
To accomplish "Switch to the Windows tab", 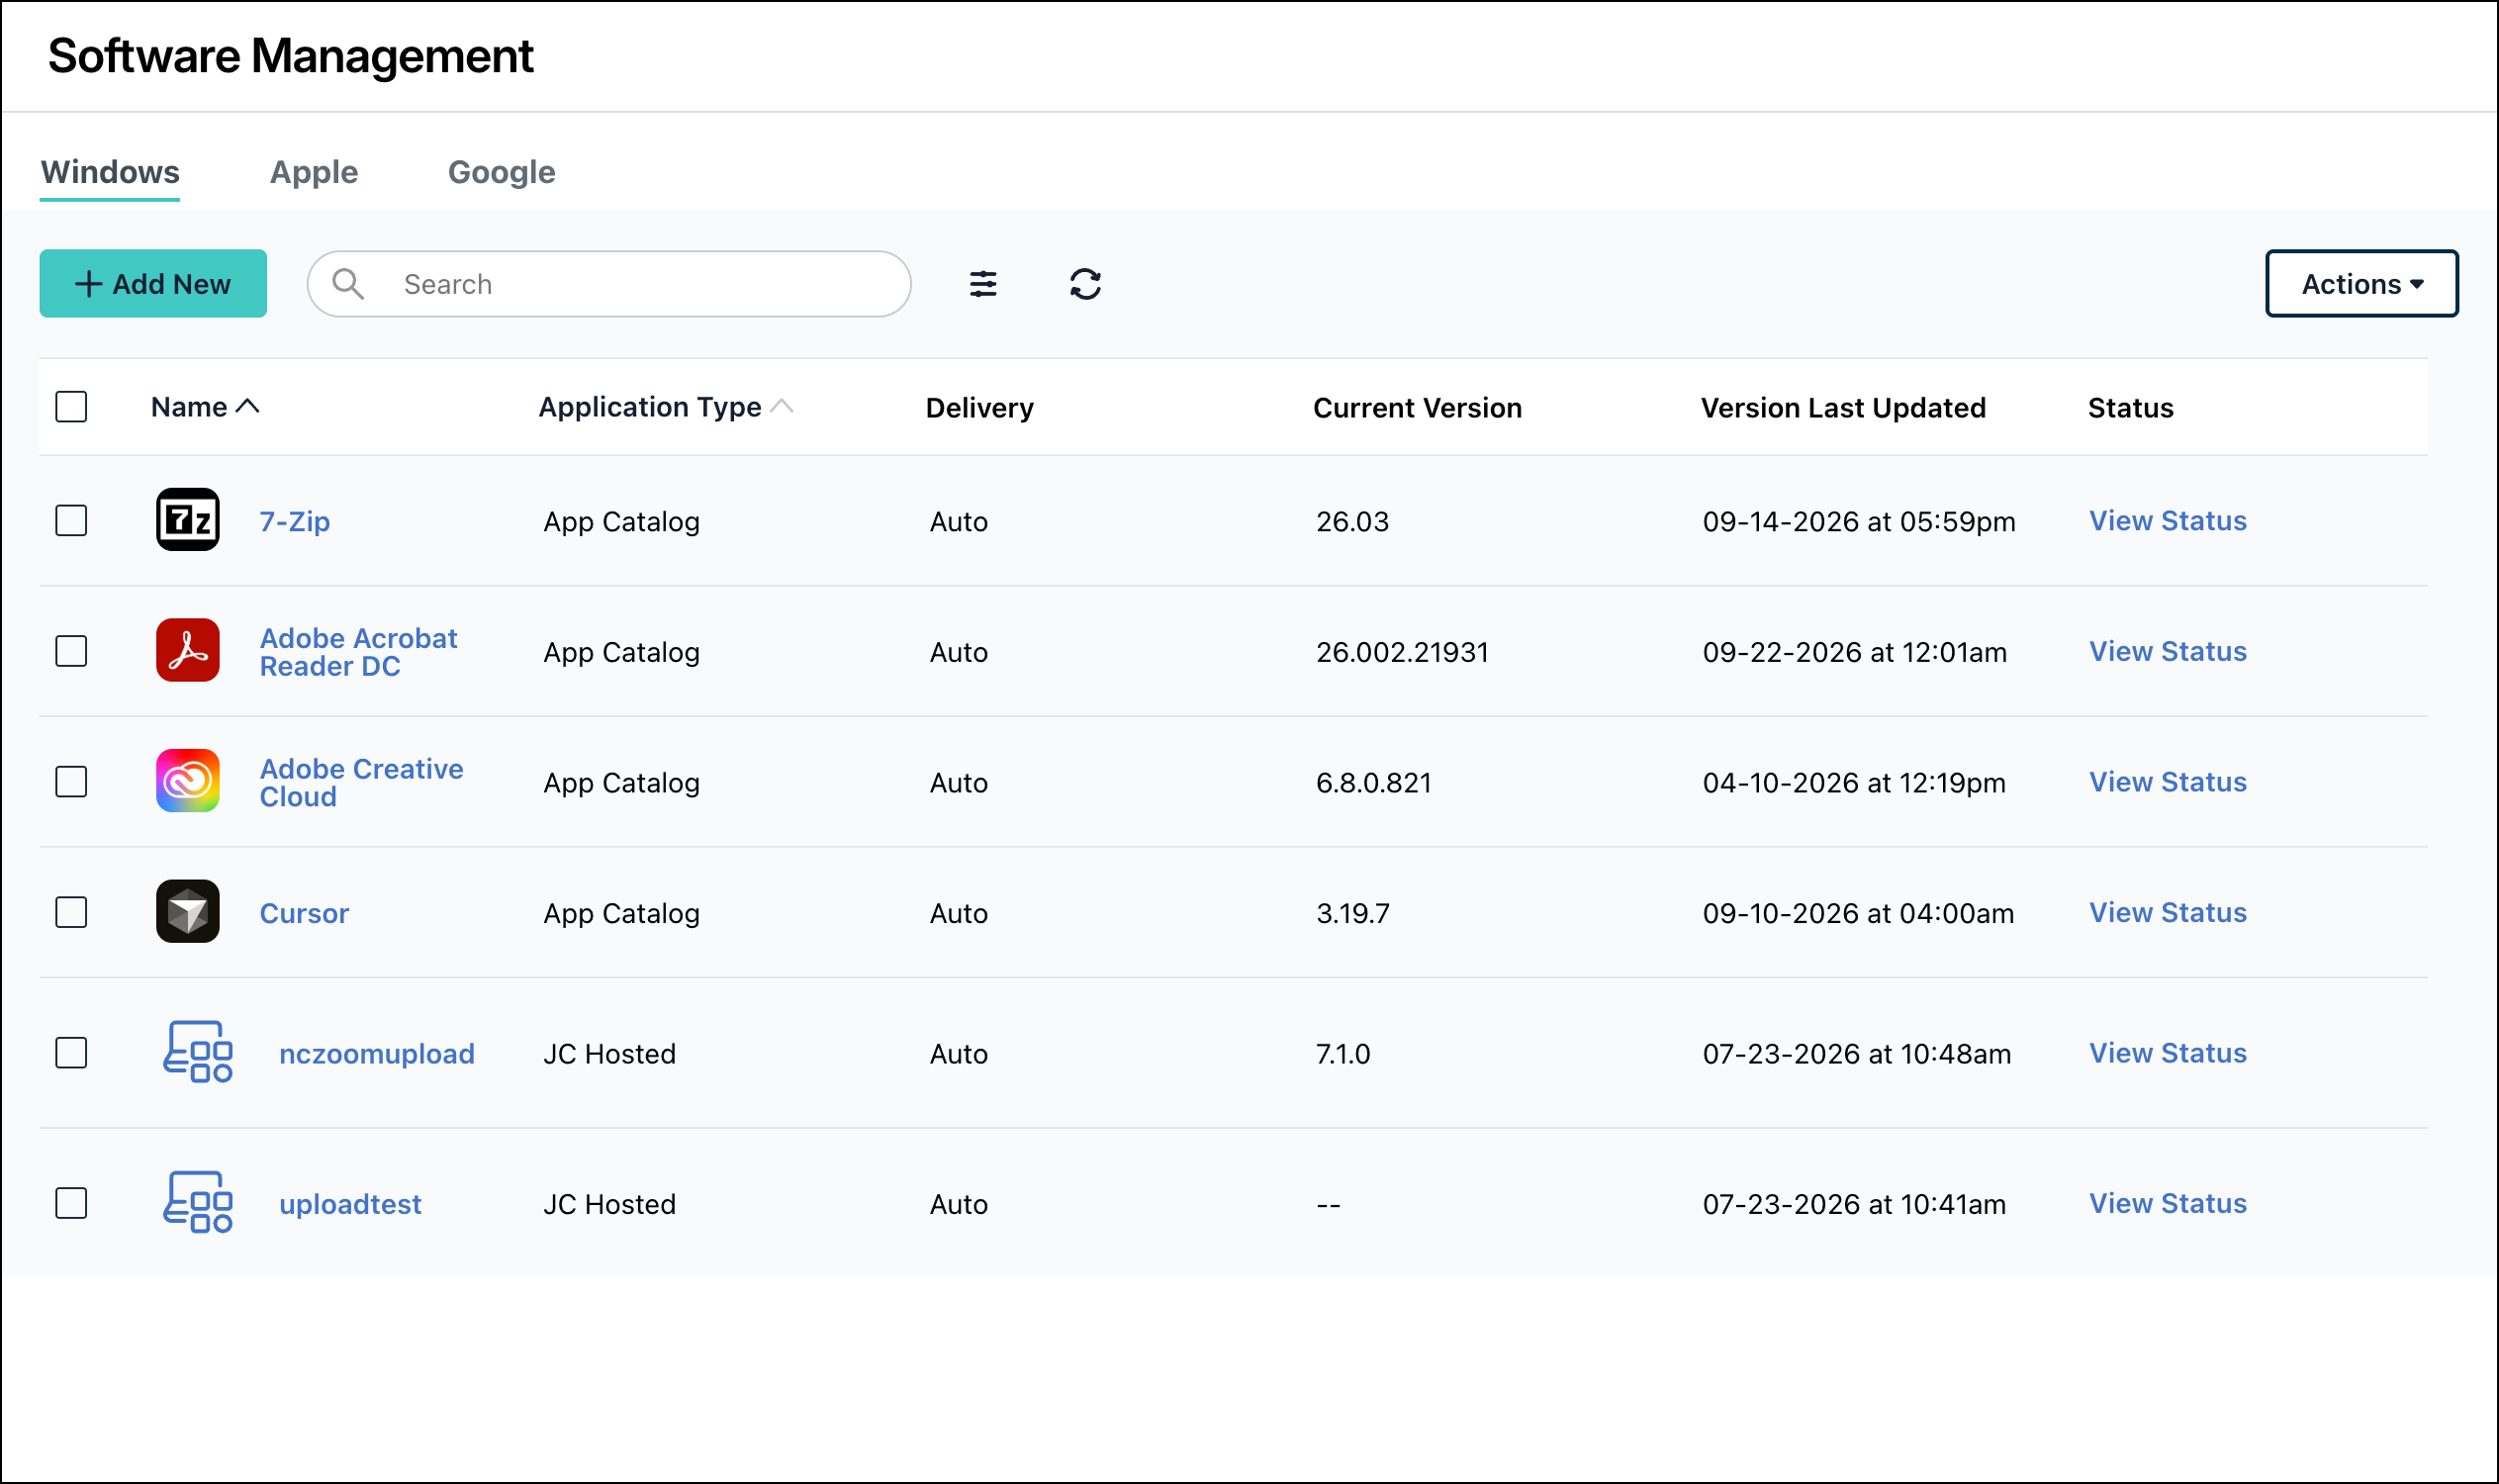I will (110, 172).
